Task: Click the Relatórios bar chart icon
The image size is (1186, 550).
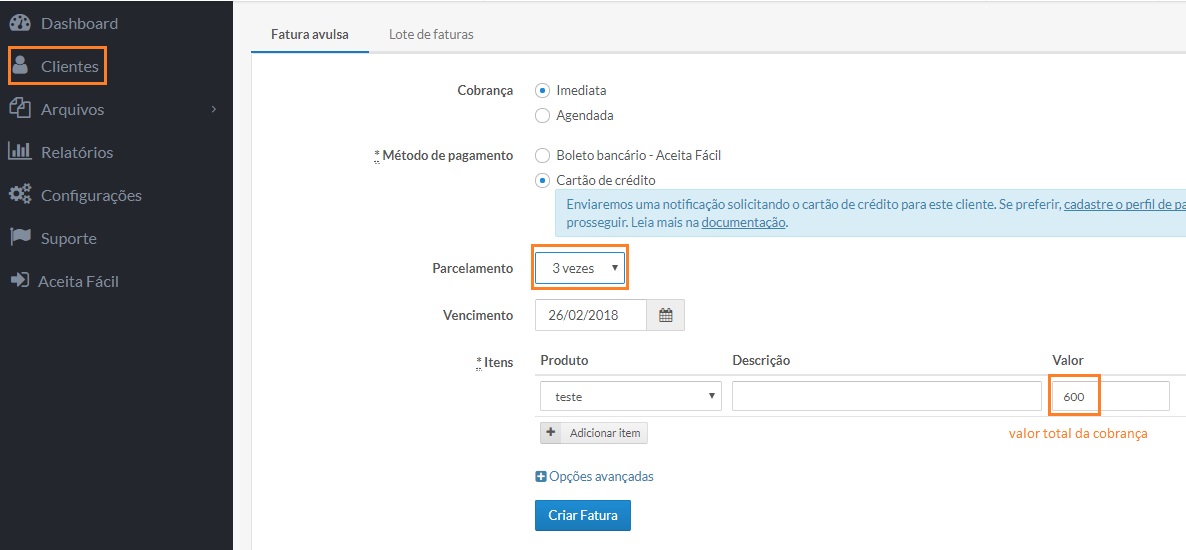Action: point(20,152)
